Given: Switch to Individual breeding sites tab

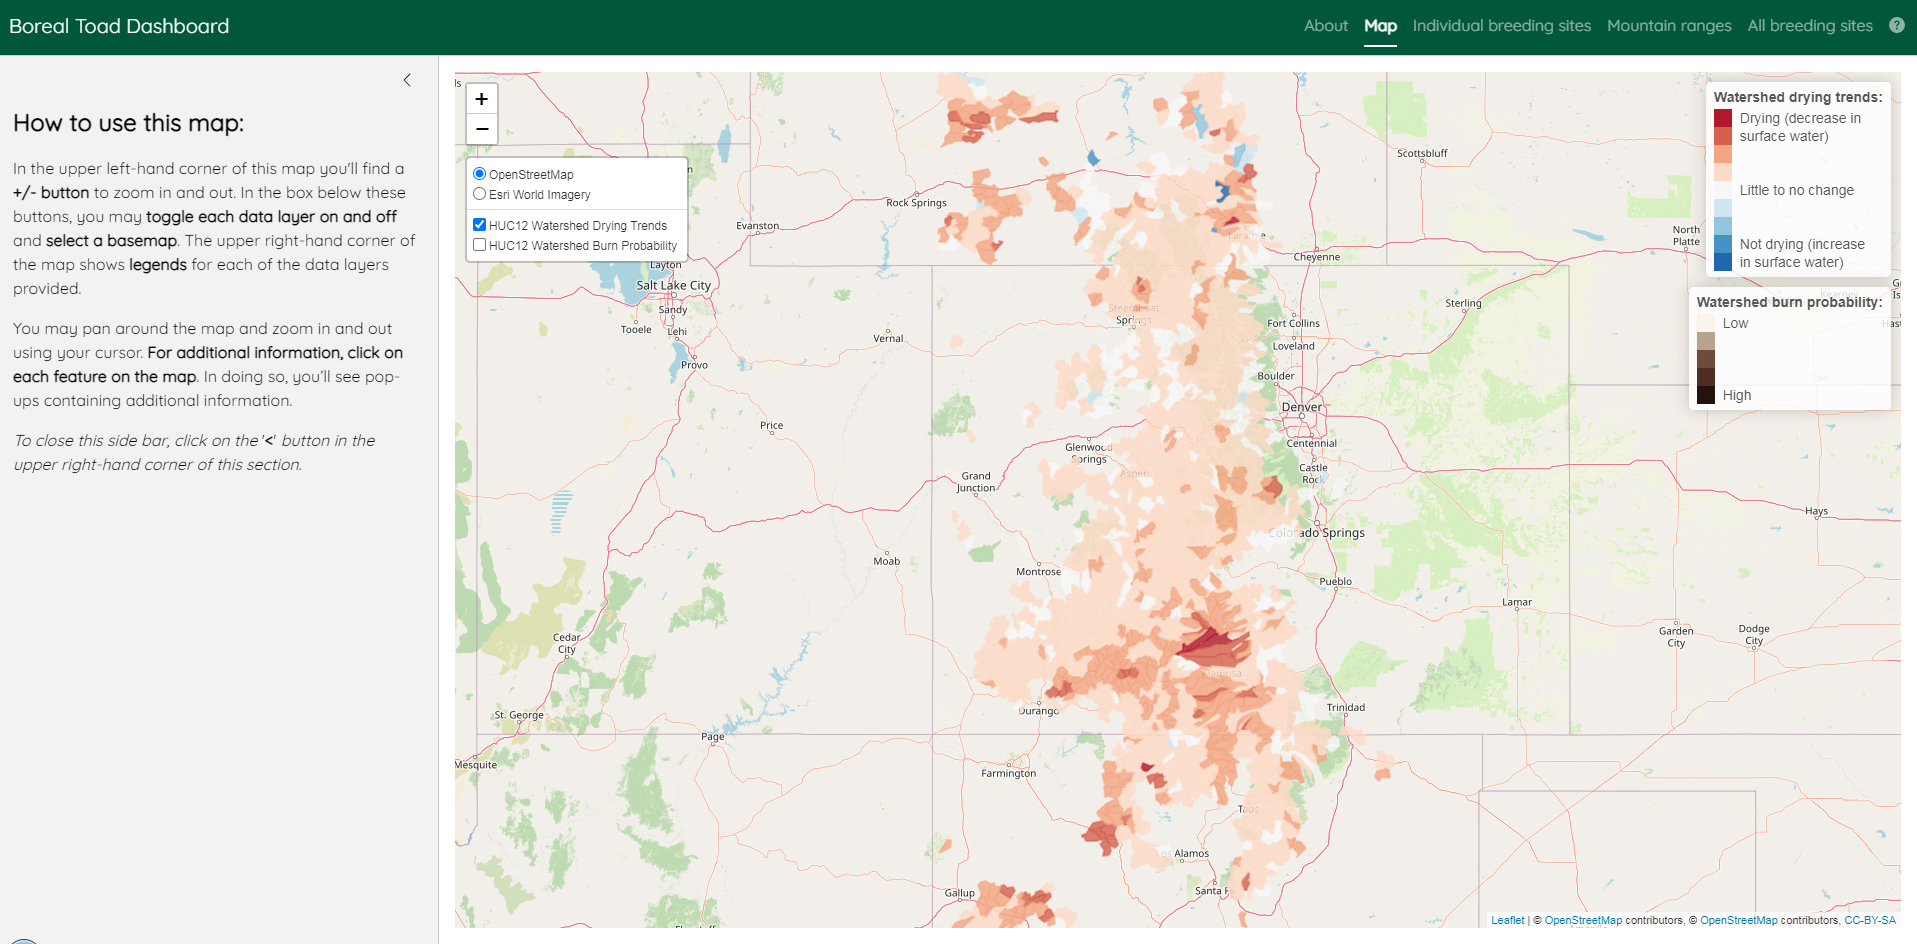Looking at the screenshot, I should tap(1501, 26).
